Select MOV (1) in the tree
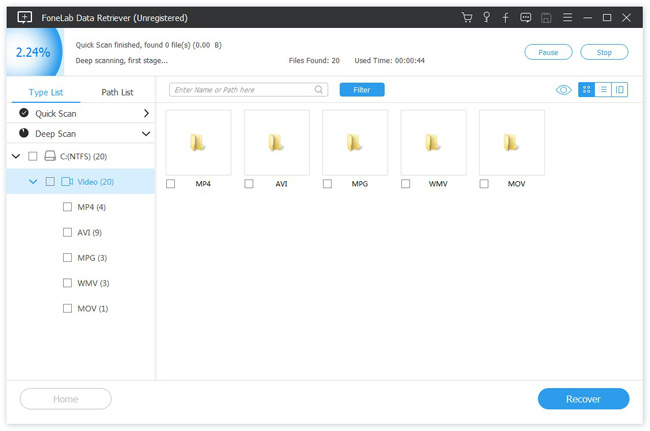The height and width of the screenshot is (431, 650). (93, 308)
